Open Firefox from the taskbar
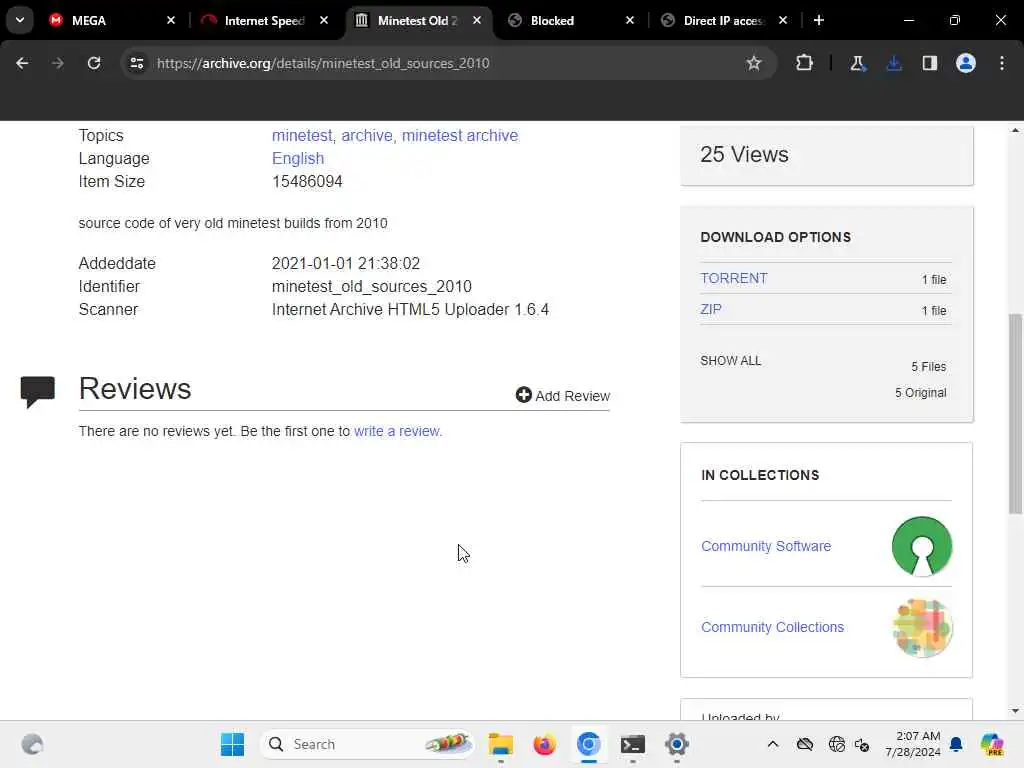Image resolution: width=1024 pixels, height=768 pixels. pyautogui.click(x=544, y=744)
